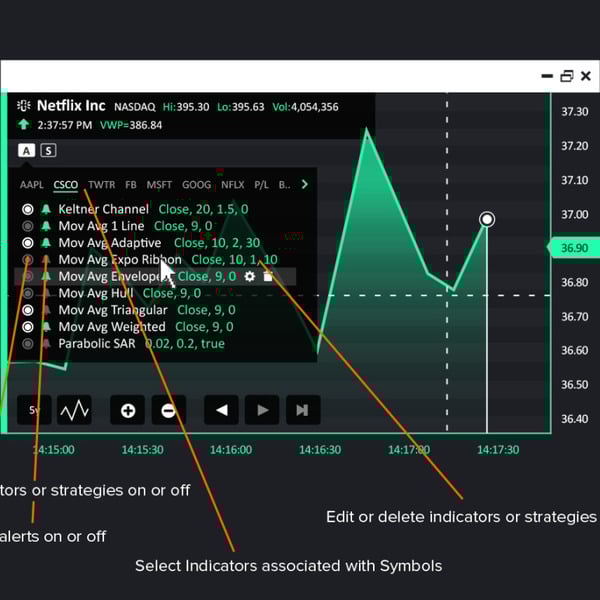Screen dimensions: 600x600
Task: Step chart back with left arrow
Action: [x=222, y=410]
